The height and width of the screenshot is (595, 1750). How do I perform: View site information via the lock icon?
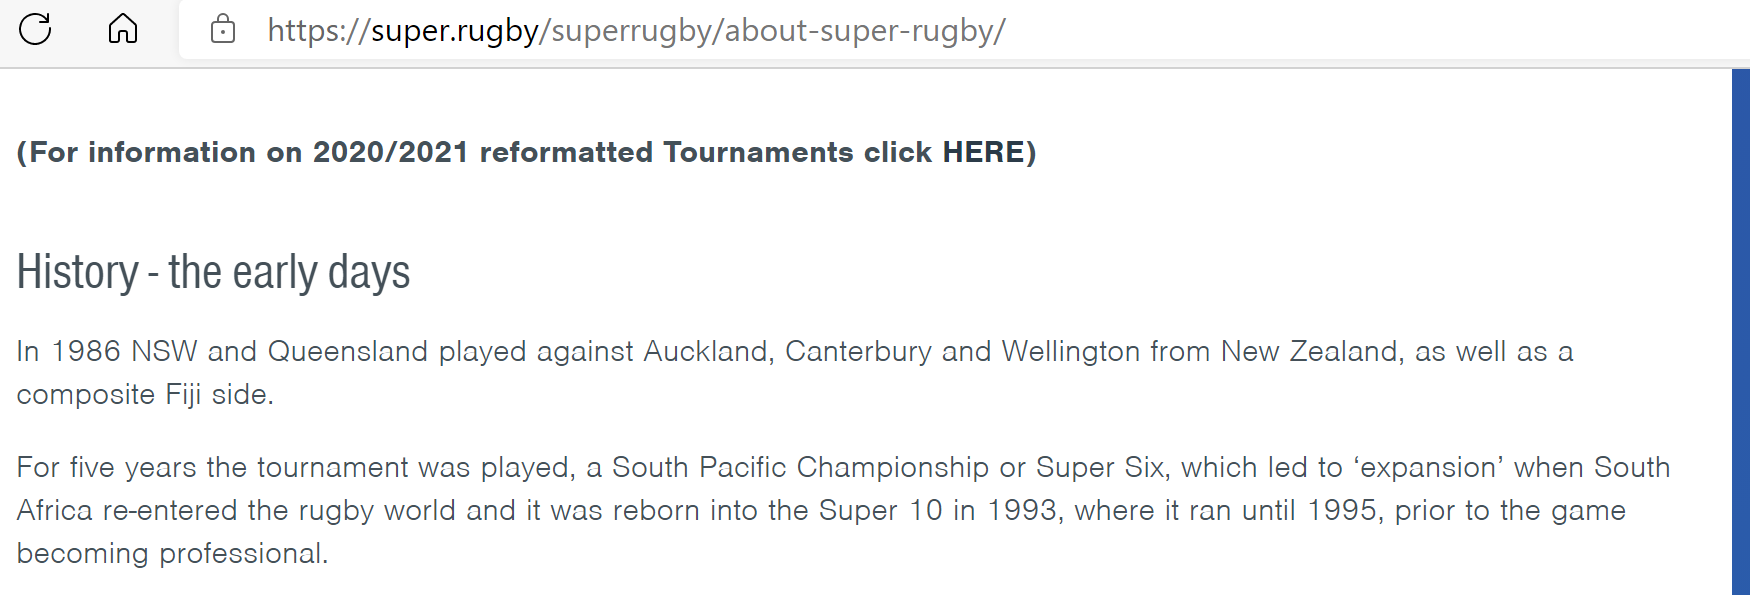[223, 29]
